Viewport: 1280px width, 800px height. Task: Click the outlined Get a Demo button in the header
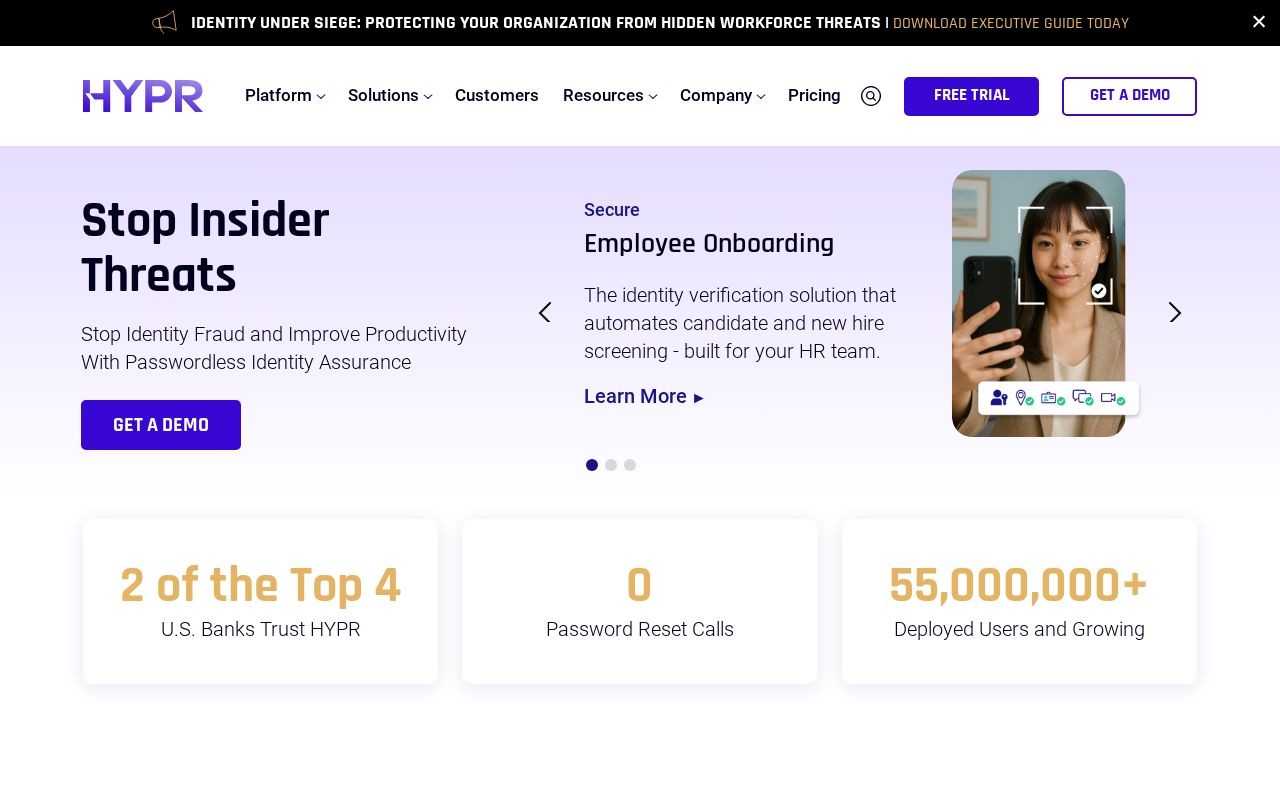coord(1129,96)
